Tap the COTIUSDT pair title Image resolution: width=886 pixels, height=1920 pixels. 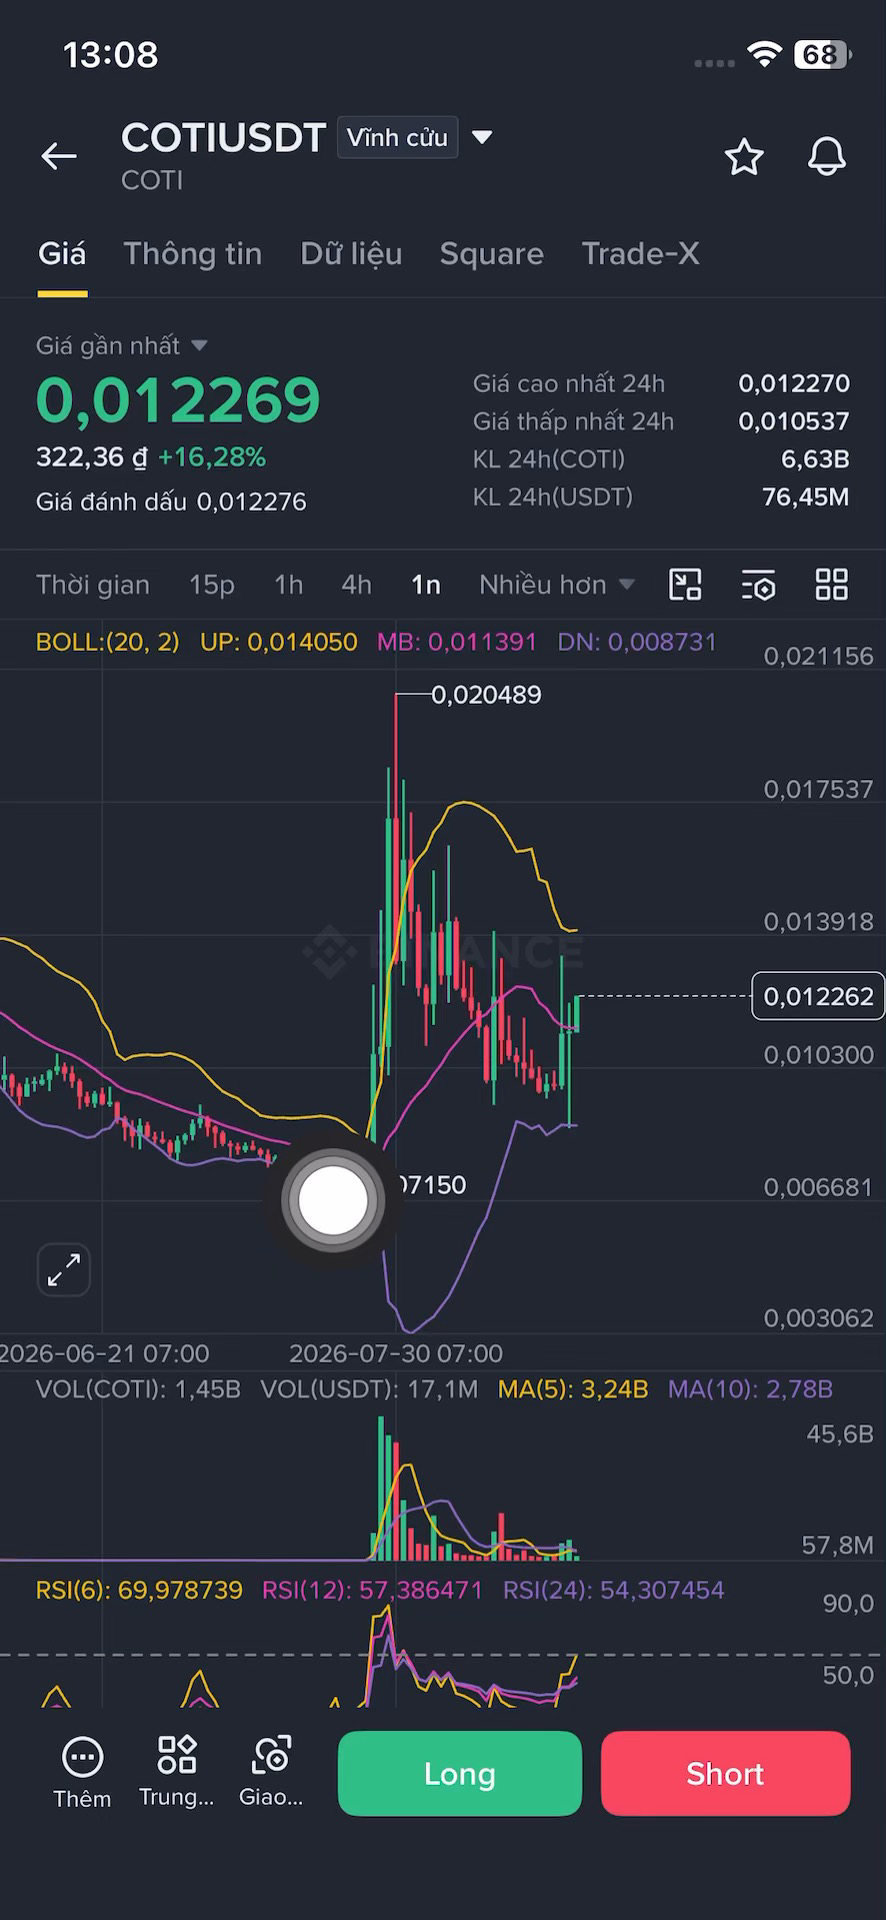click(224, 138)
